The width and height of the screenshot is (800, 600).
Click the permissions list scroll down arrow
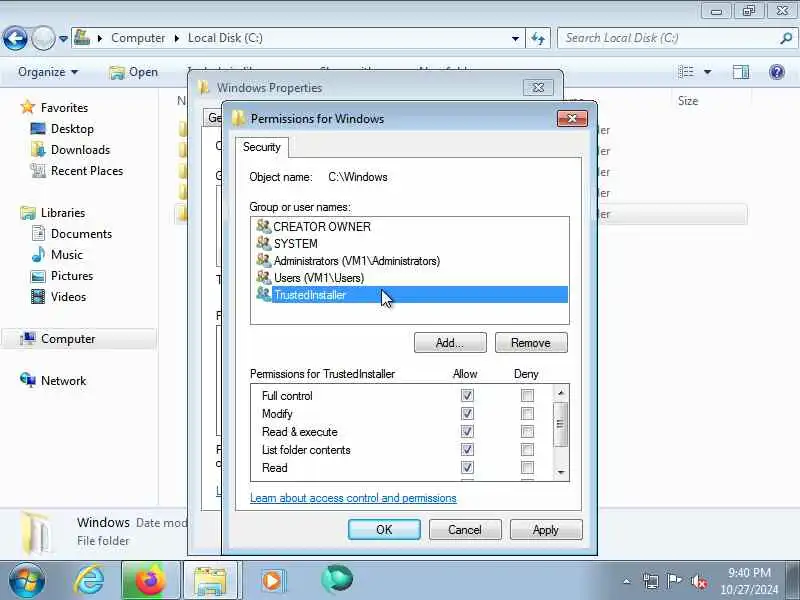tap(561, 472)
